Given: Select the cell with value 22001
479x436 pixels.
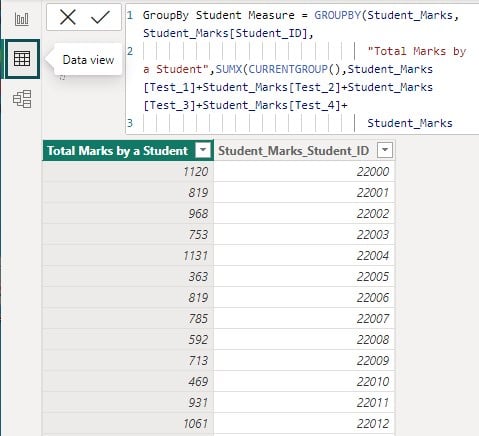Looking at the screenshot, I should (x=304, y=193).
